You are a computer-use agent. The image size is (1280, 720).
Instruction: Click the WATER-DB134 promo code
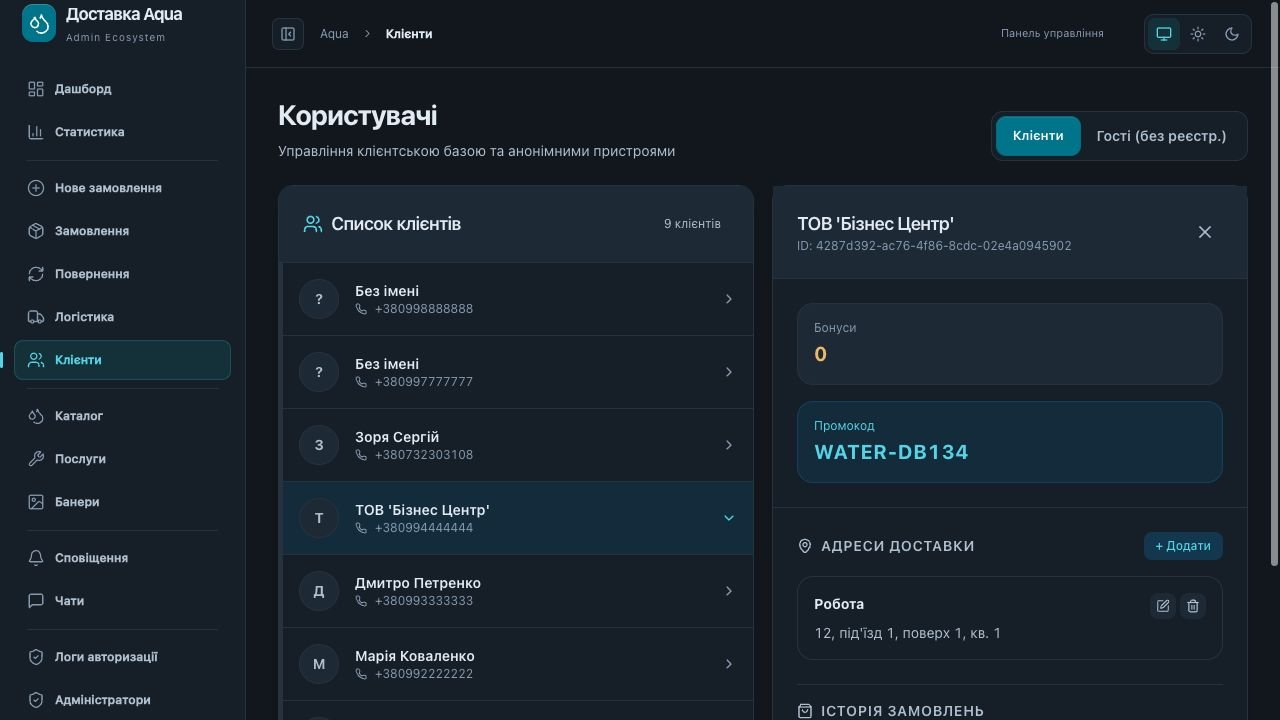(x=891, y=452)
